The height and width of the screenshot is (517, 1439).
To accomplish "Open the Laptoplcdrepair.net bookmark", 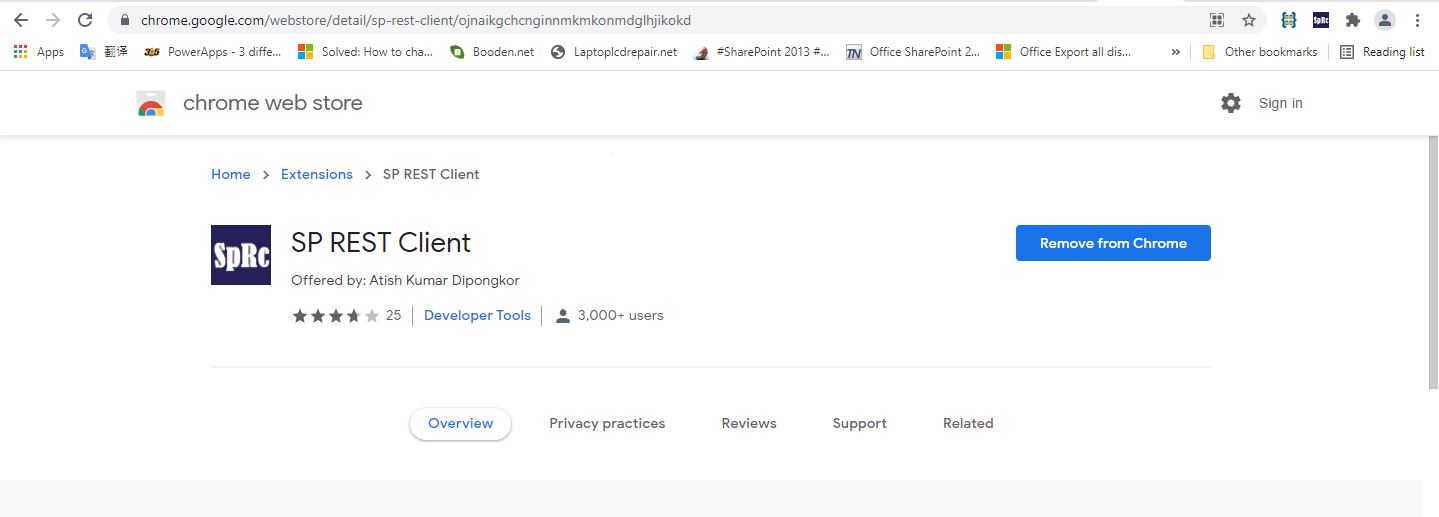I will (x=614, y=52).
